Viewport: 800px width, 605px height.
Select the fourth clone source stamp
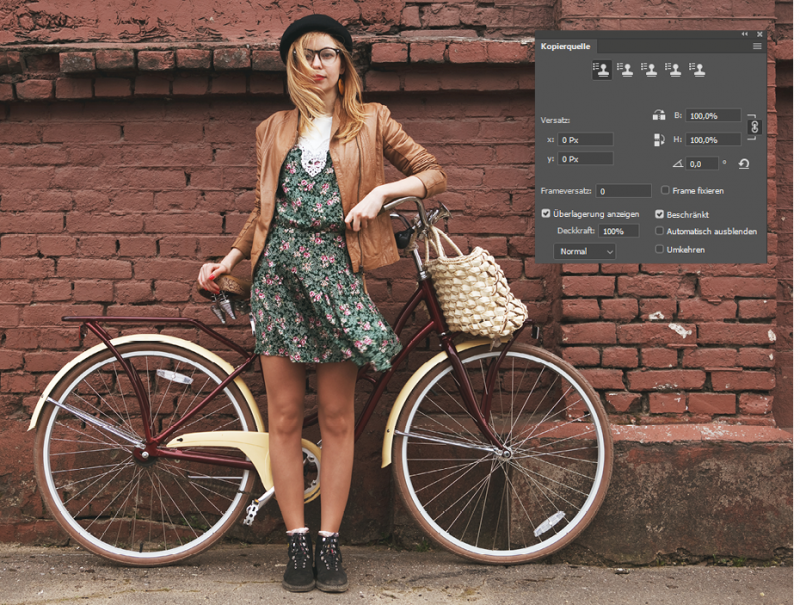coord(673,70)
